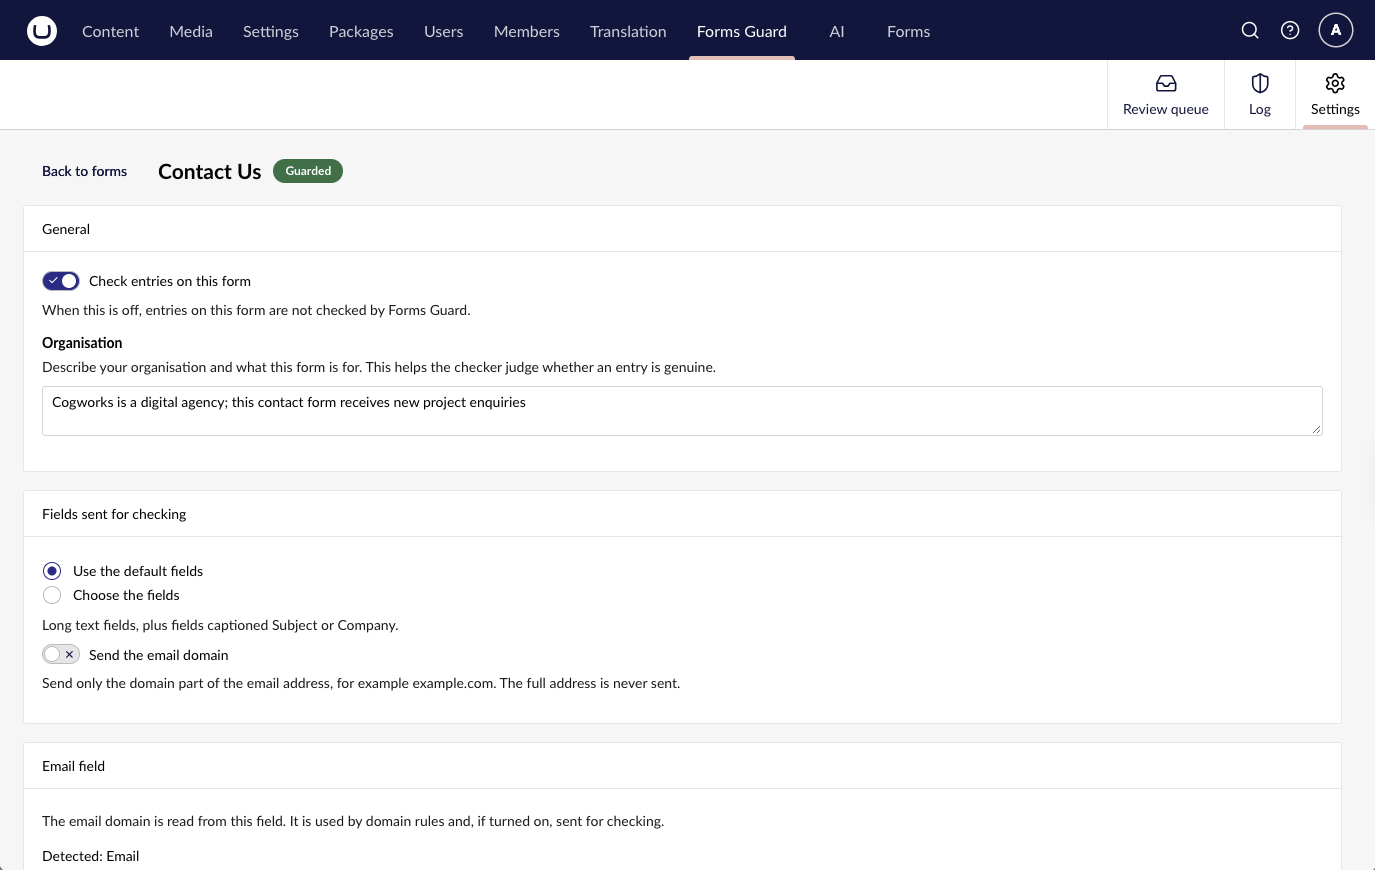Select the Forms Guard section tab
The width and height of the screenshot is (1375, 870).
coord(742,31)
